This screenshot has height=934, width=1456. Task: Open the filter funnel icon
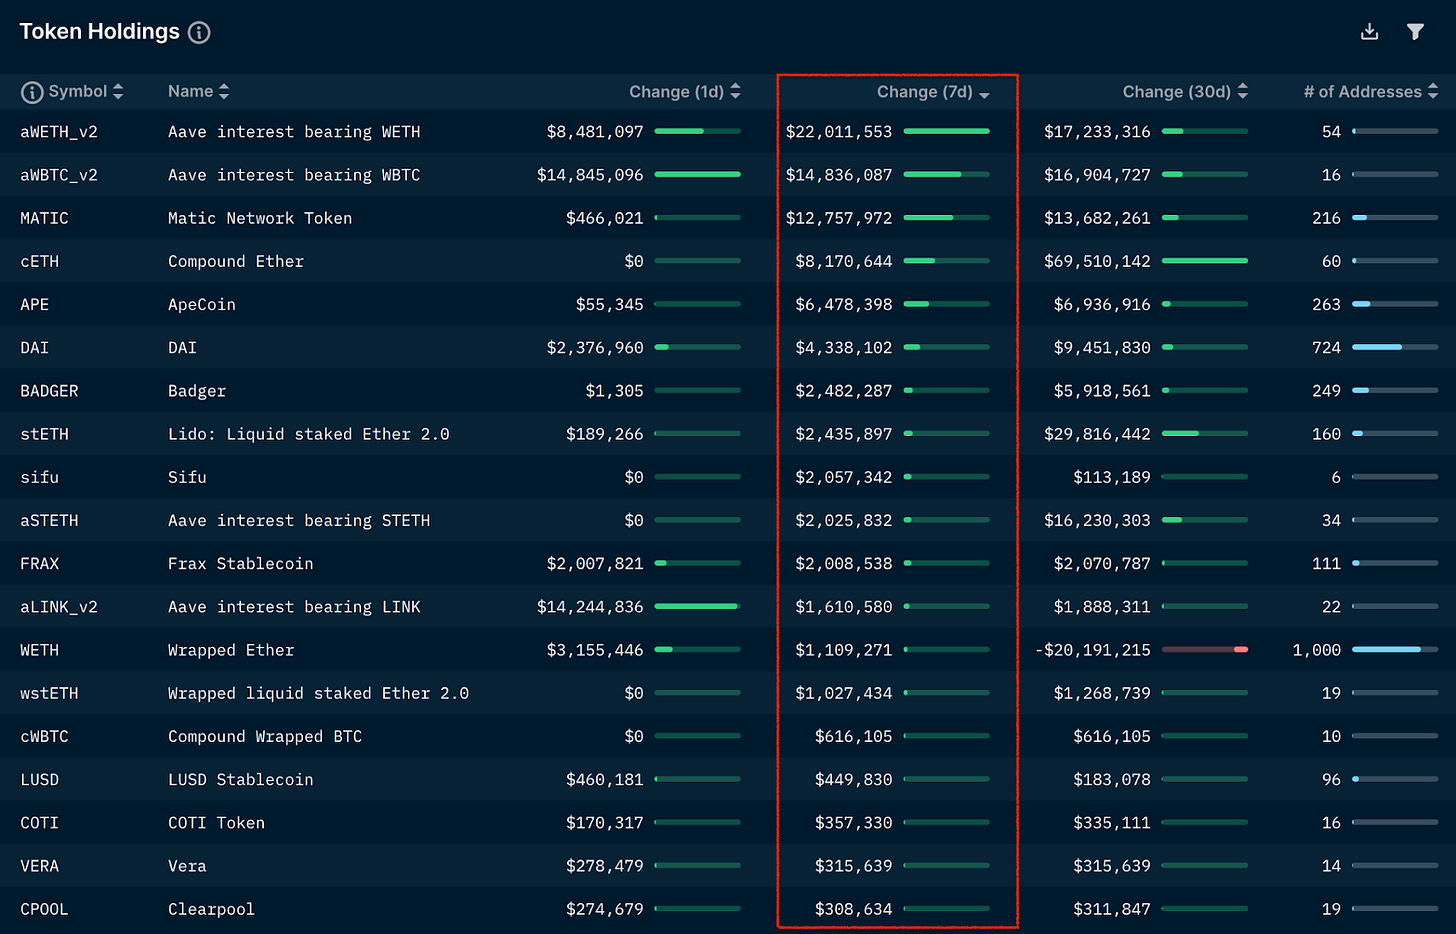(1415, 32)
